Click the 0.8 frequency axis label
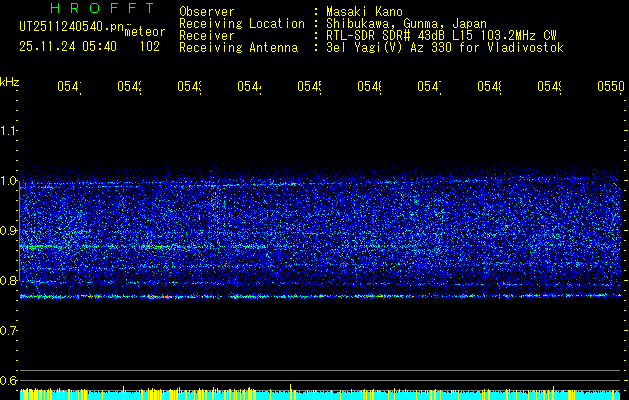629x400 pixels. click(x=8, y=280)
